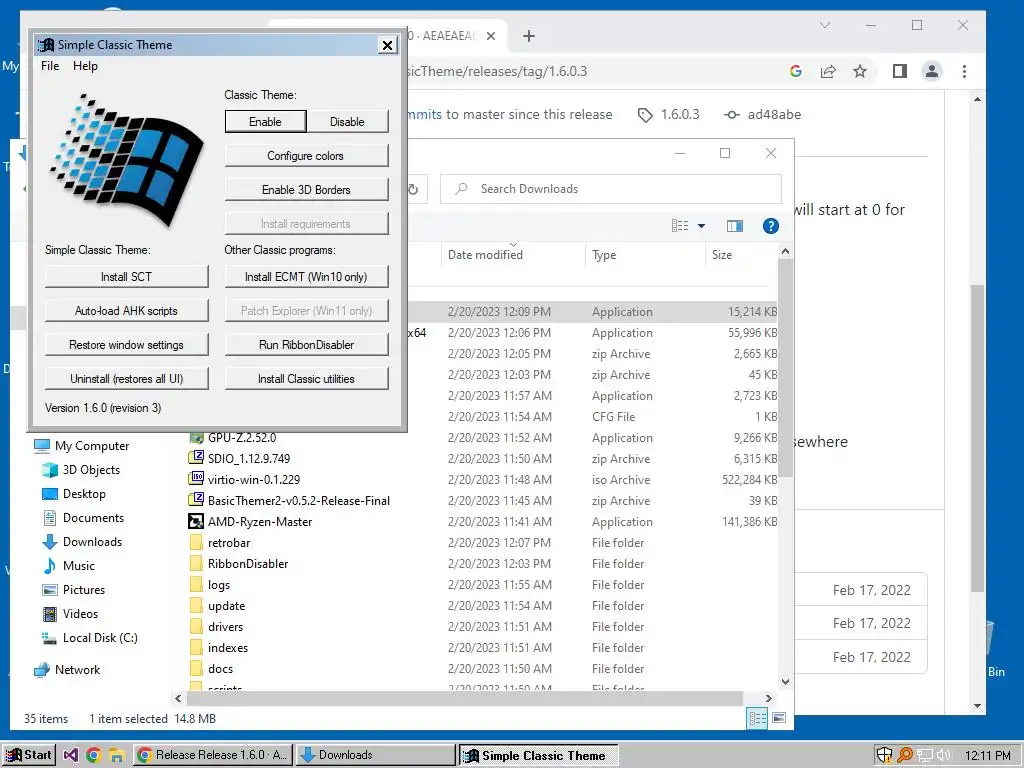
Task: Select virtio-win-0.1.229 iso file icon
Action: (x=196, y=479)
